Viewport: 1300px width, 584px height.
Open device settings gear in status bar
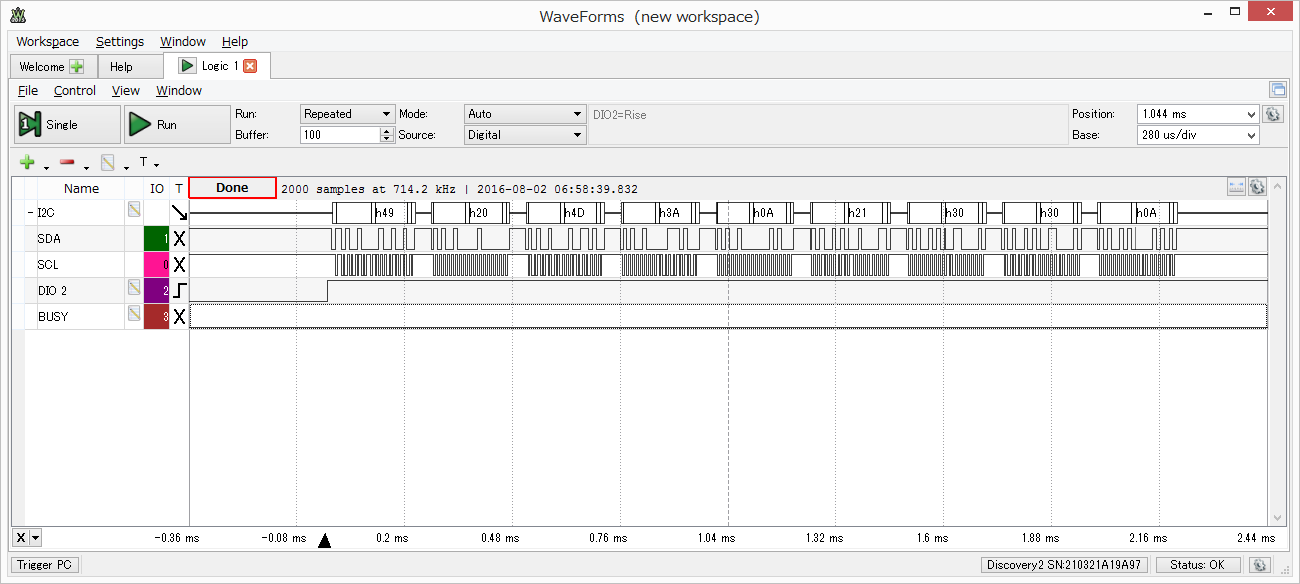pos(1260,565)
